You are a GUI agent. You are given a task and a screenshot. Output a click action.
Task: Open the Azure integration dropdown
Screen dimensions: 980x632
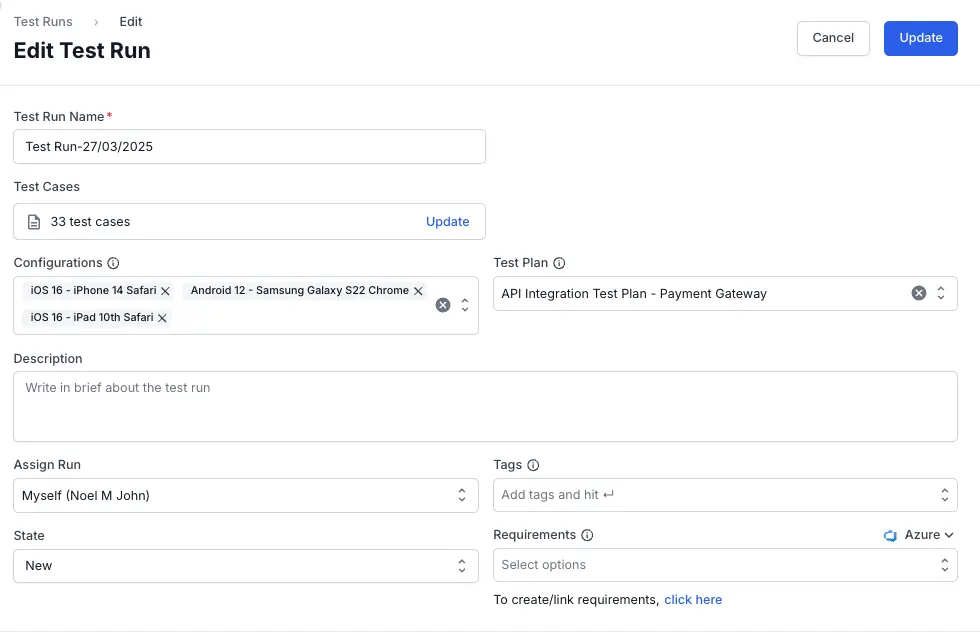919,535
